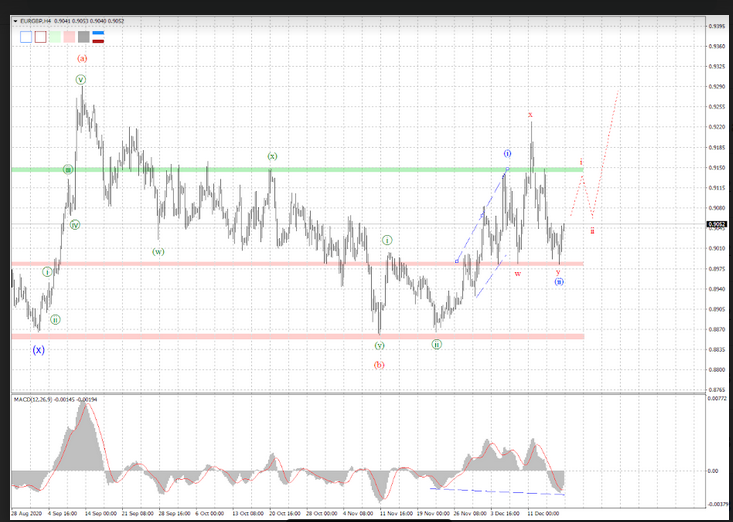This screenshot has height=522, width=733.
Task: Click the blue outlined square legend icon
Action: point(26,37)
